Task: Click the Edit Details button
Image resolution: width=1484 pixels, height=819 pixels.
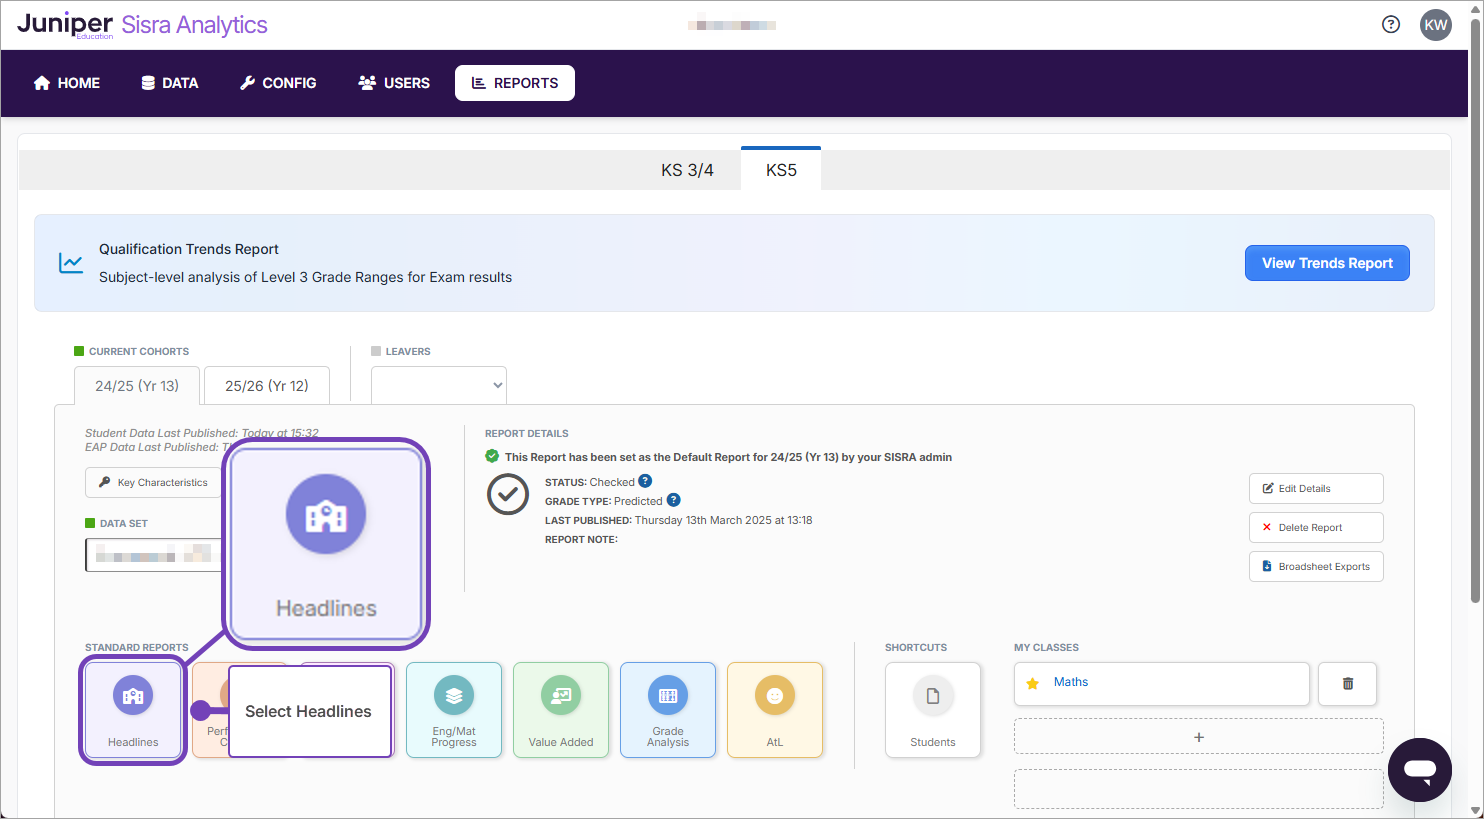Action: pos(1316,489)
